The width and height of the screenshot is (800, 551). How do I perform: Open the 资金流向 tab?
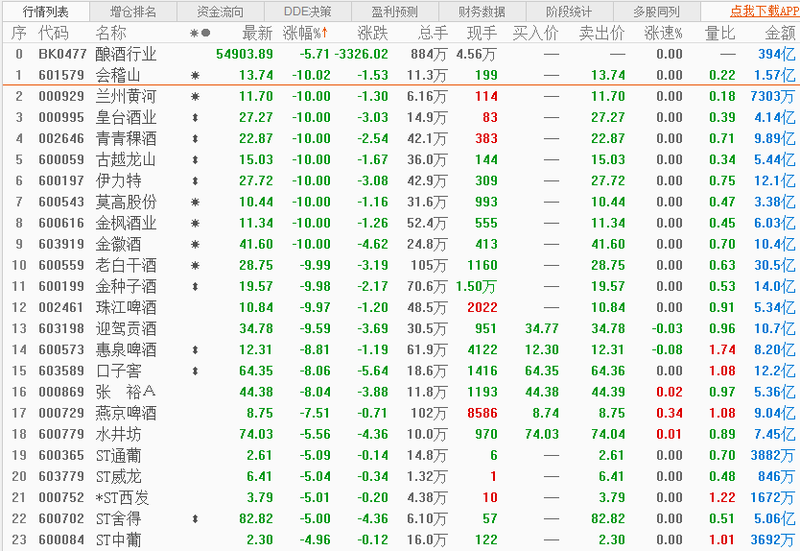pyautogui.click(x=220, y=11)
